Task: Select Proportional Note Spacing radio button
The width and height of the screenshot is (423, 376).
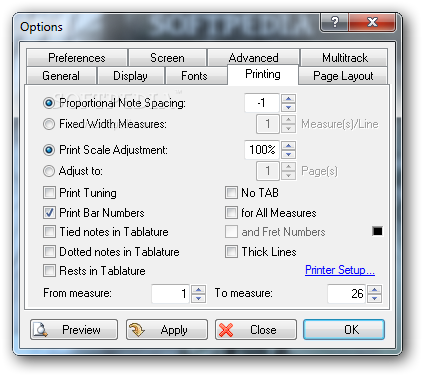Action: (49, 103)
